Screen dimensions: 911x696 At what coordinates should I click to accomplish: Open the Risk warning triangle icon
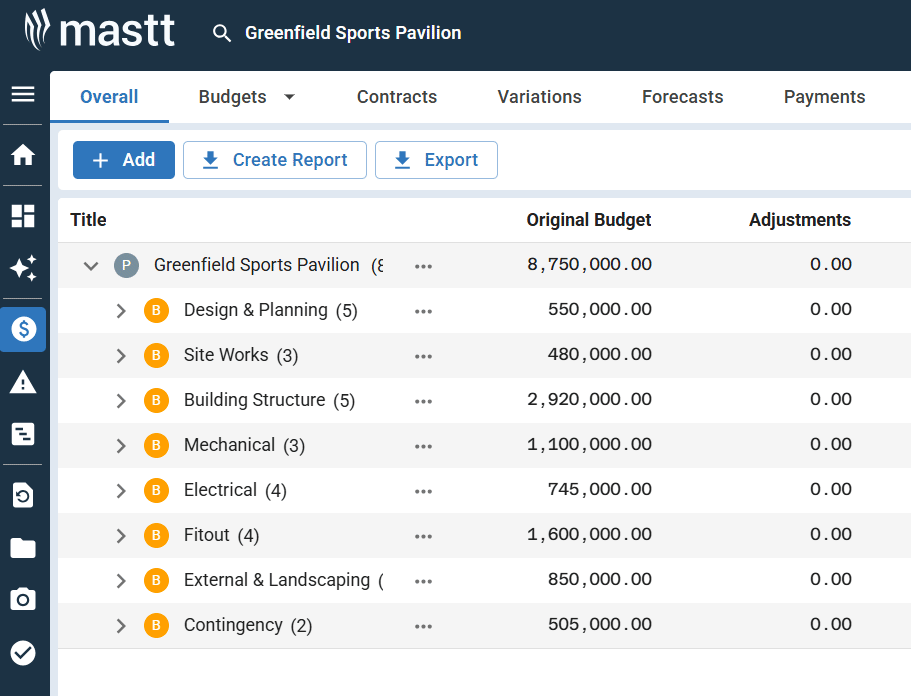click(23, 382)
